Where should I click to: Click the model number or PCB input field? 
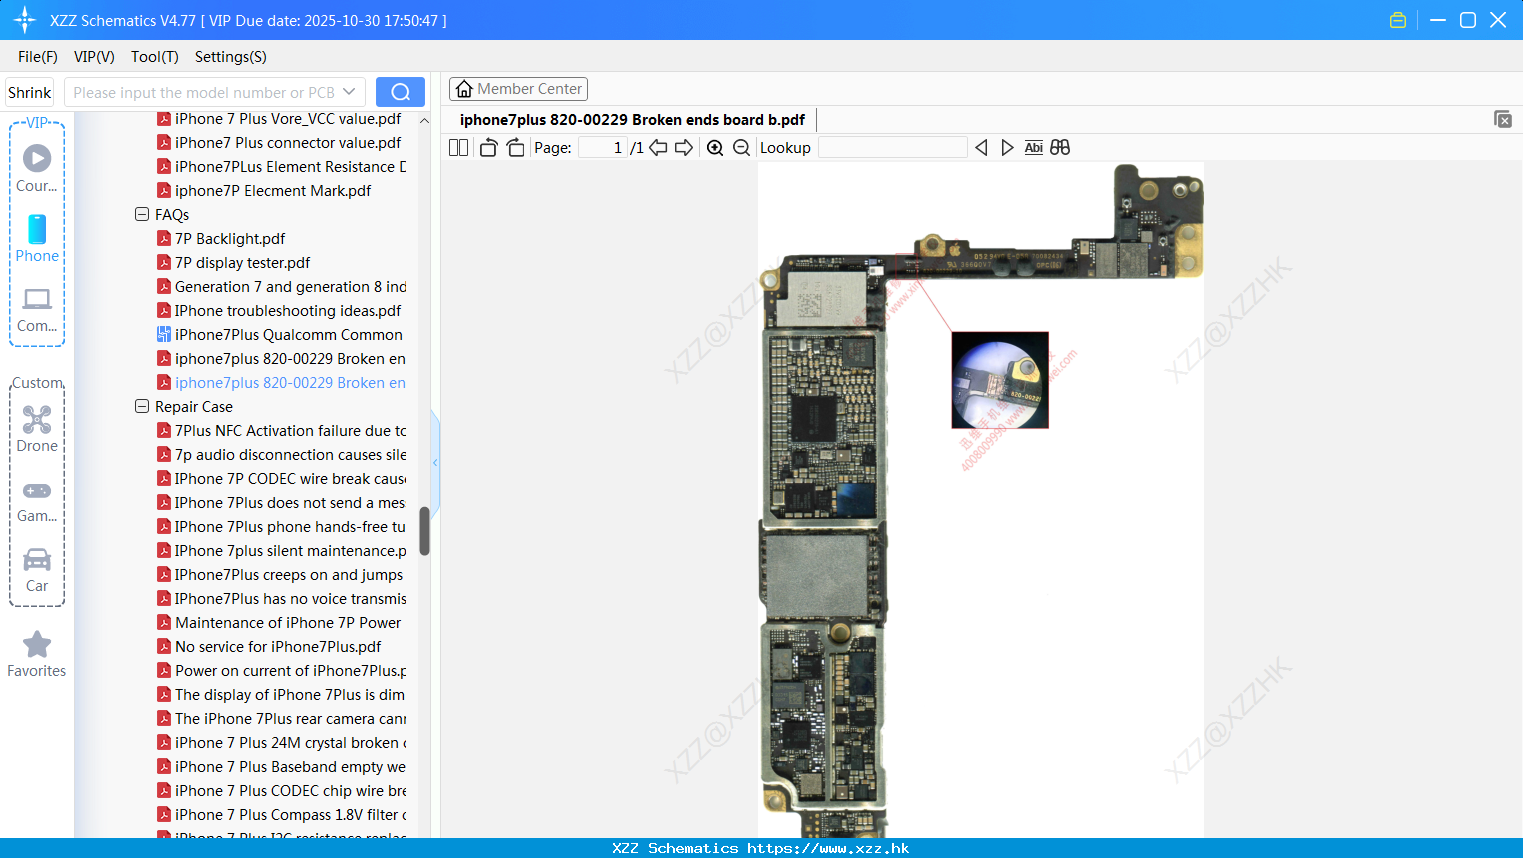pyautogui.click(x=204, y=92)
